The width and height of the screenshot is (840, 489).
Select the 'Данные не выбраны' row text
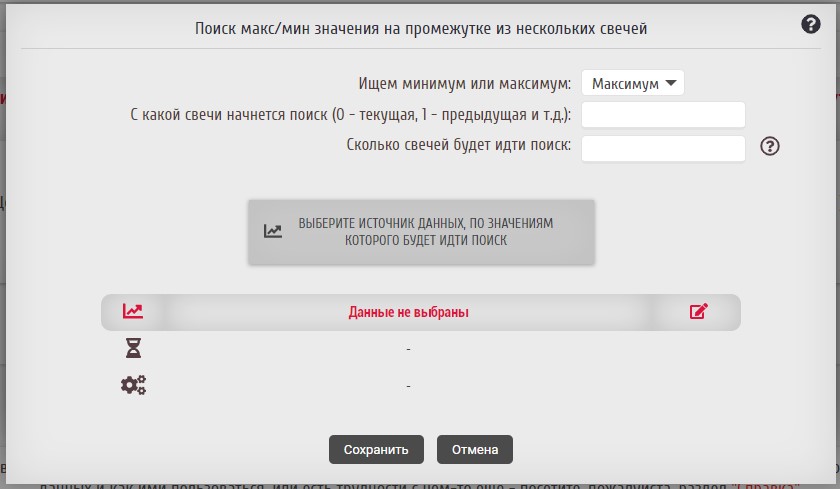[408, 312]
